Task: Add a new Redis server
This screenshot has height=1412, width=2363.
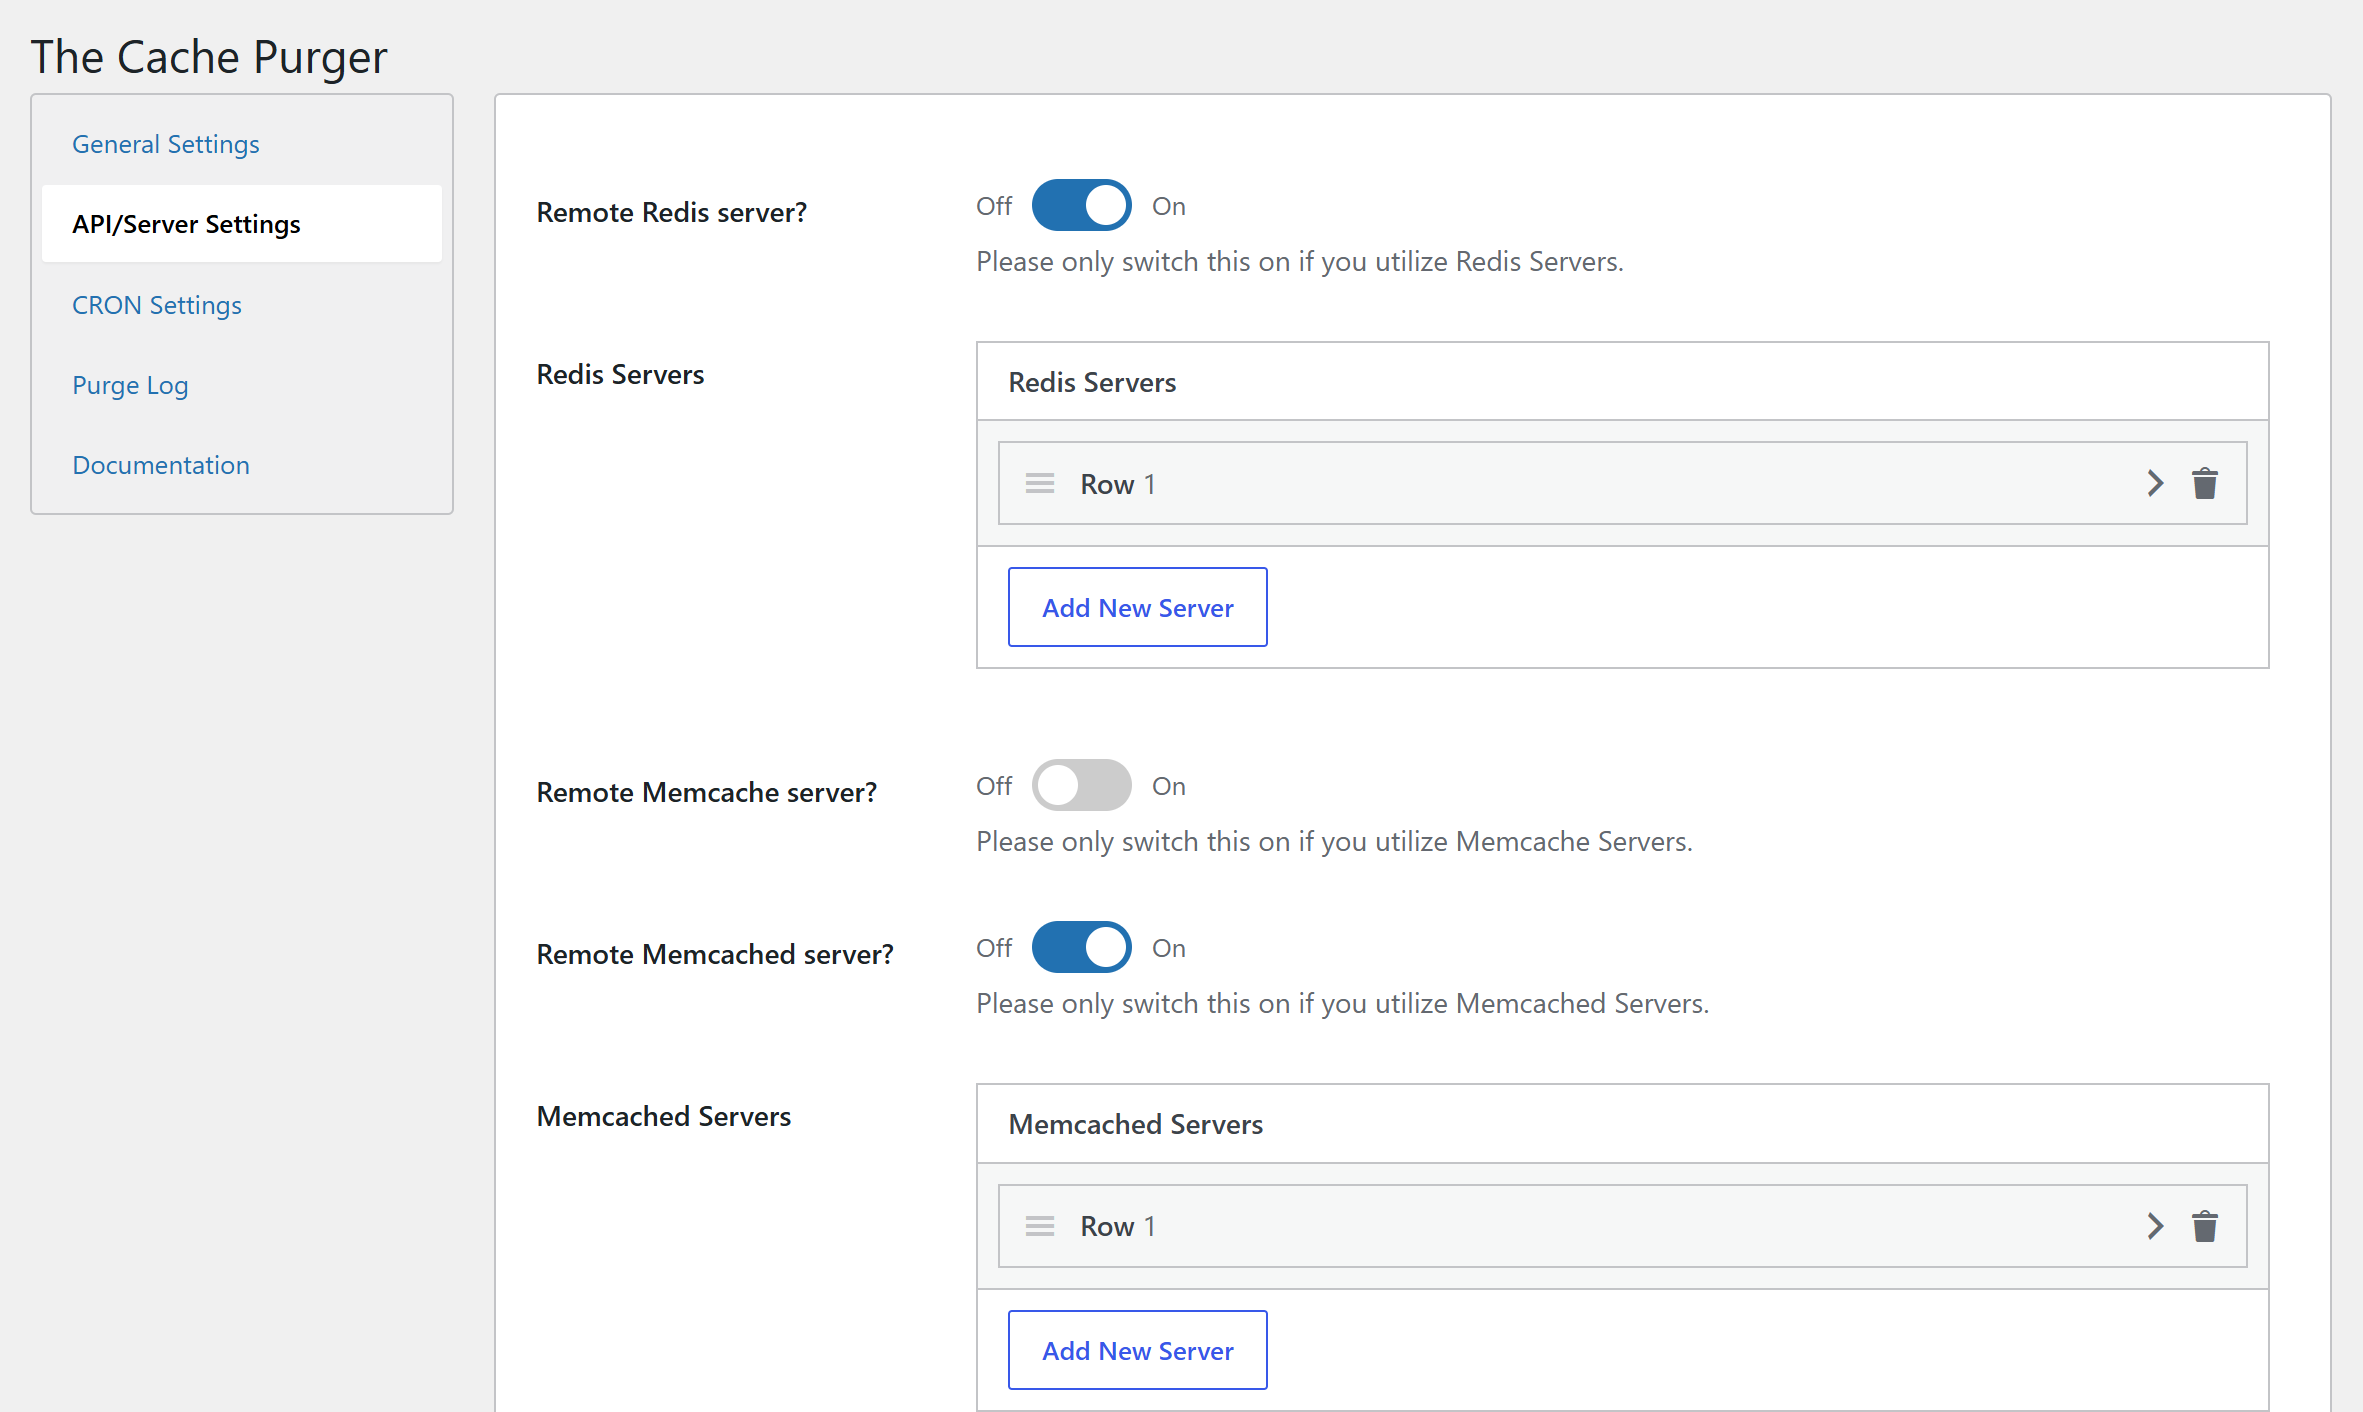Action: coord(1137,608)
